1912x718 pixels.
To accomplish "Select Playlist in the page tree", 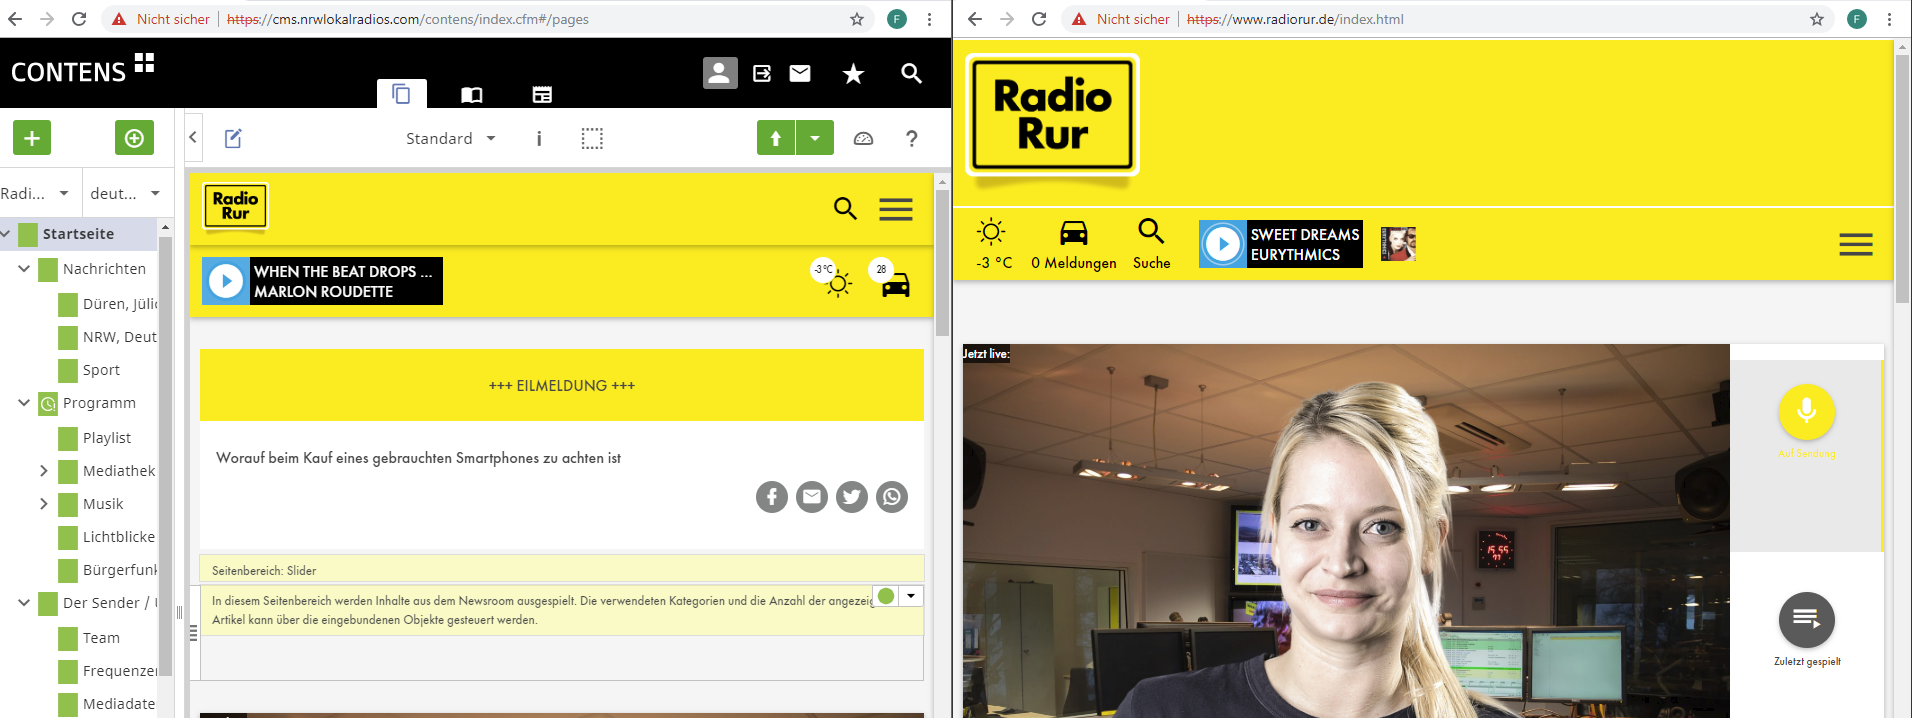I will tap(107, 438).
